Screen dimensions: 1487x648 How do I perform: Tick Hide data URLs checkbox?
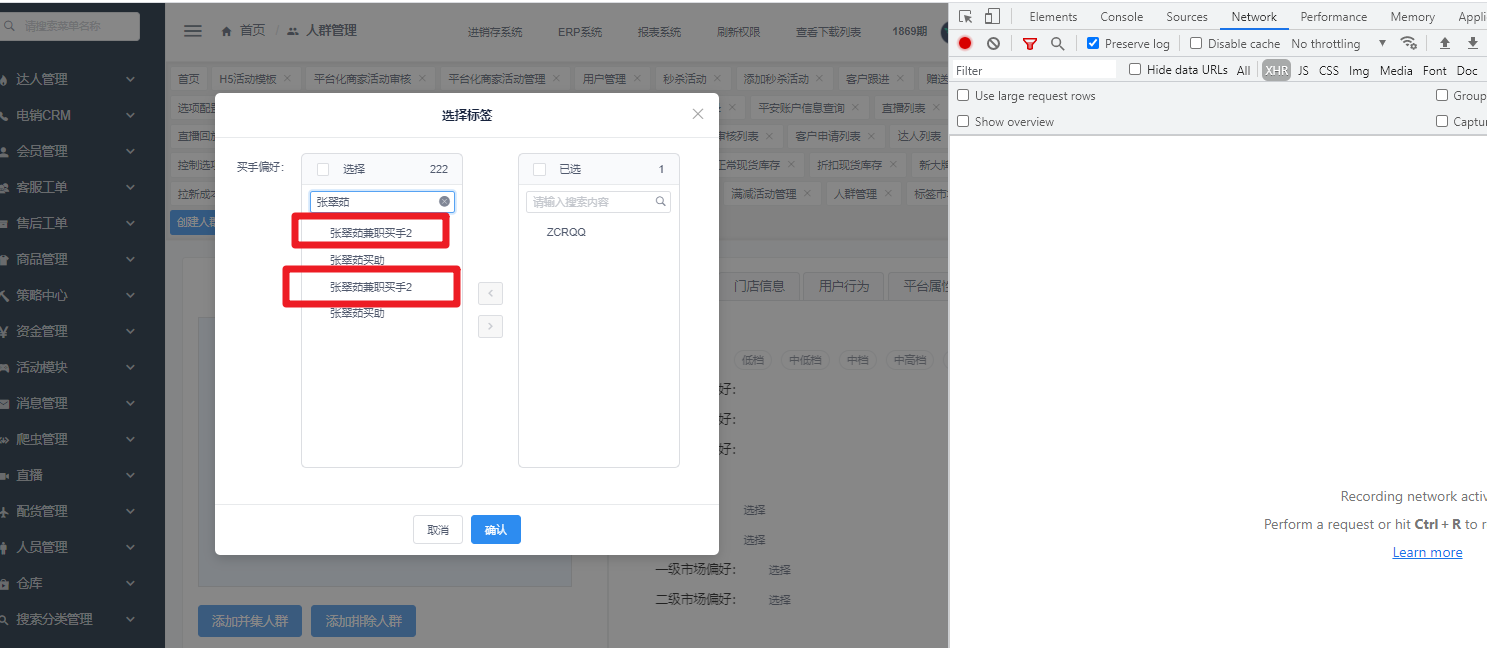1135,69
